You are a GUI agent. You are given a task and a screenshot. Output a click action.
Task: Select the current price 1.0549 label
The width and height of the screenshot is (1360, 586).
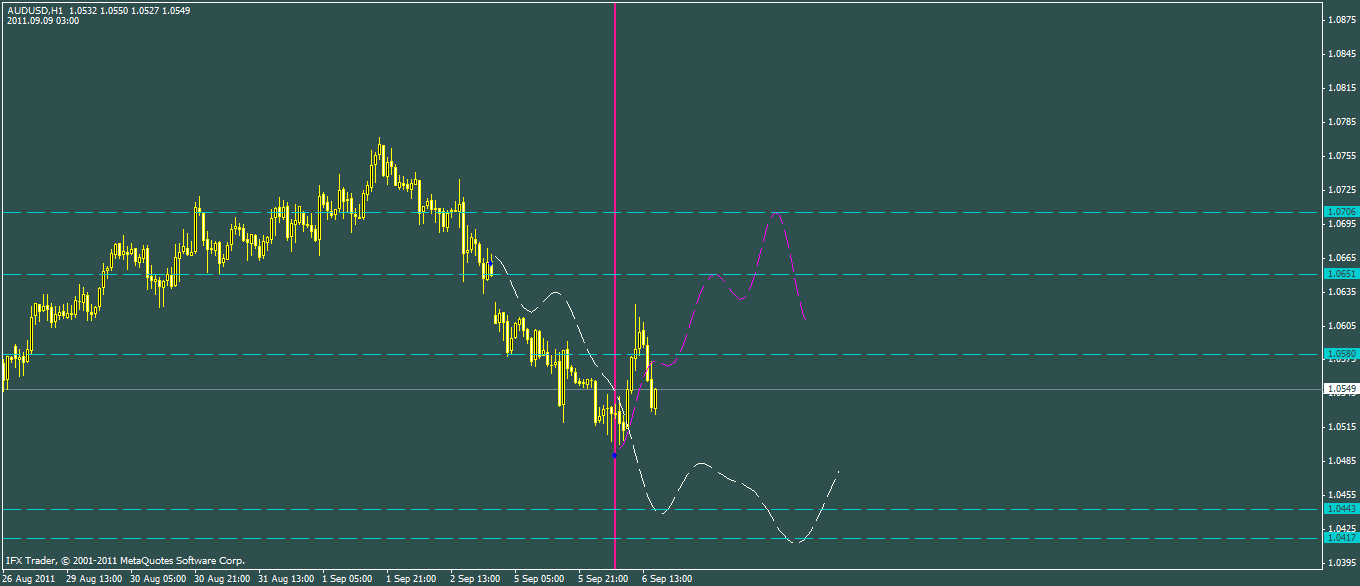pos(1341,389)
